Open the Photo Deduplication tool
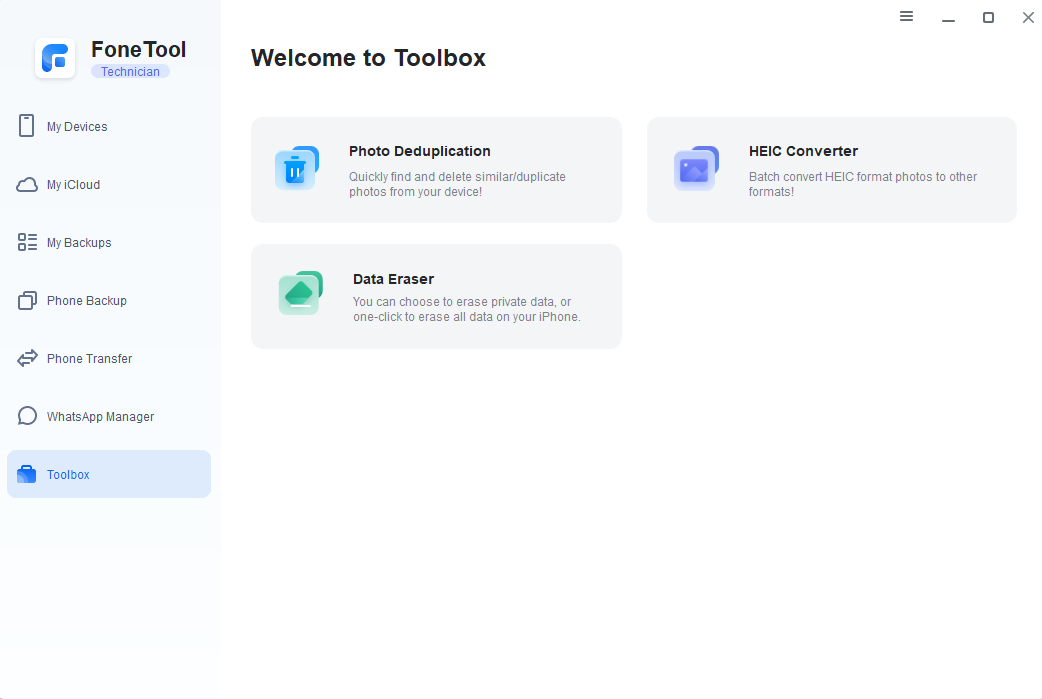 pos(436,169)
